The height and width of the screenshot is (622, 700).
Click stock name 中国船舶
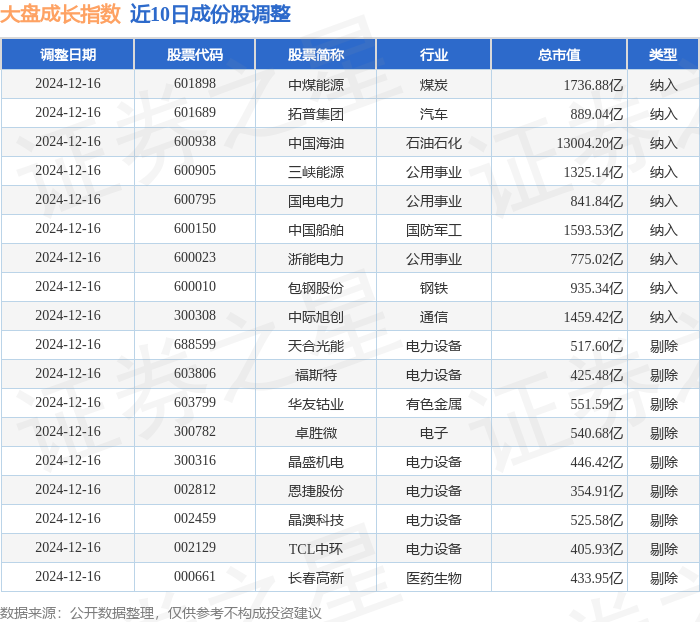[316, 230]
